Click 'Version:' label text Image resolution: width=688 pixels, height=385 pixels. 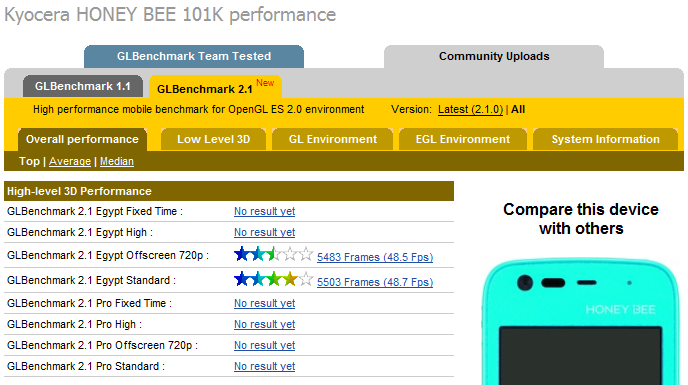(x=412, y=109)
